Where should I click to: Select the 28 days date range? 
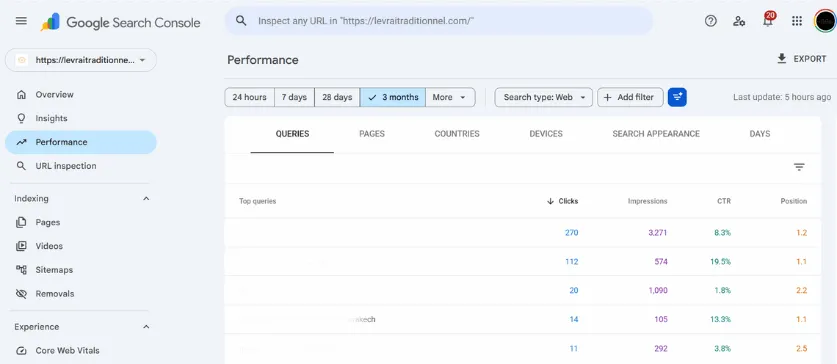click(x=337, y=97)
